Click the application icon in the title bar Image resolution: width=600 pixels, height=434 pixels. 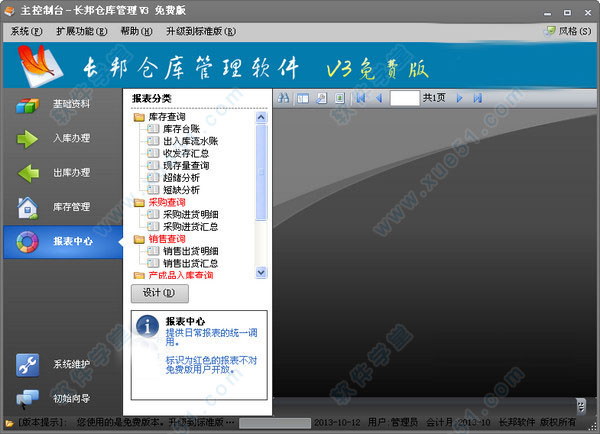coord(9,11)
